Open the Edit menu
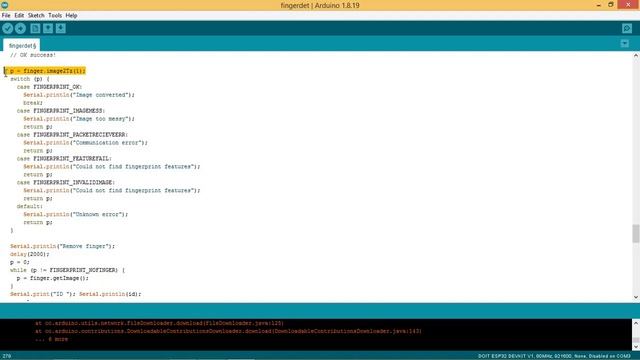The width and height of the screenshot is (640, 360). tap(19, 16)
